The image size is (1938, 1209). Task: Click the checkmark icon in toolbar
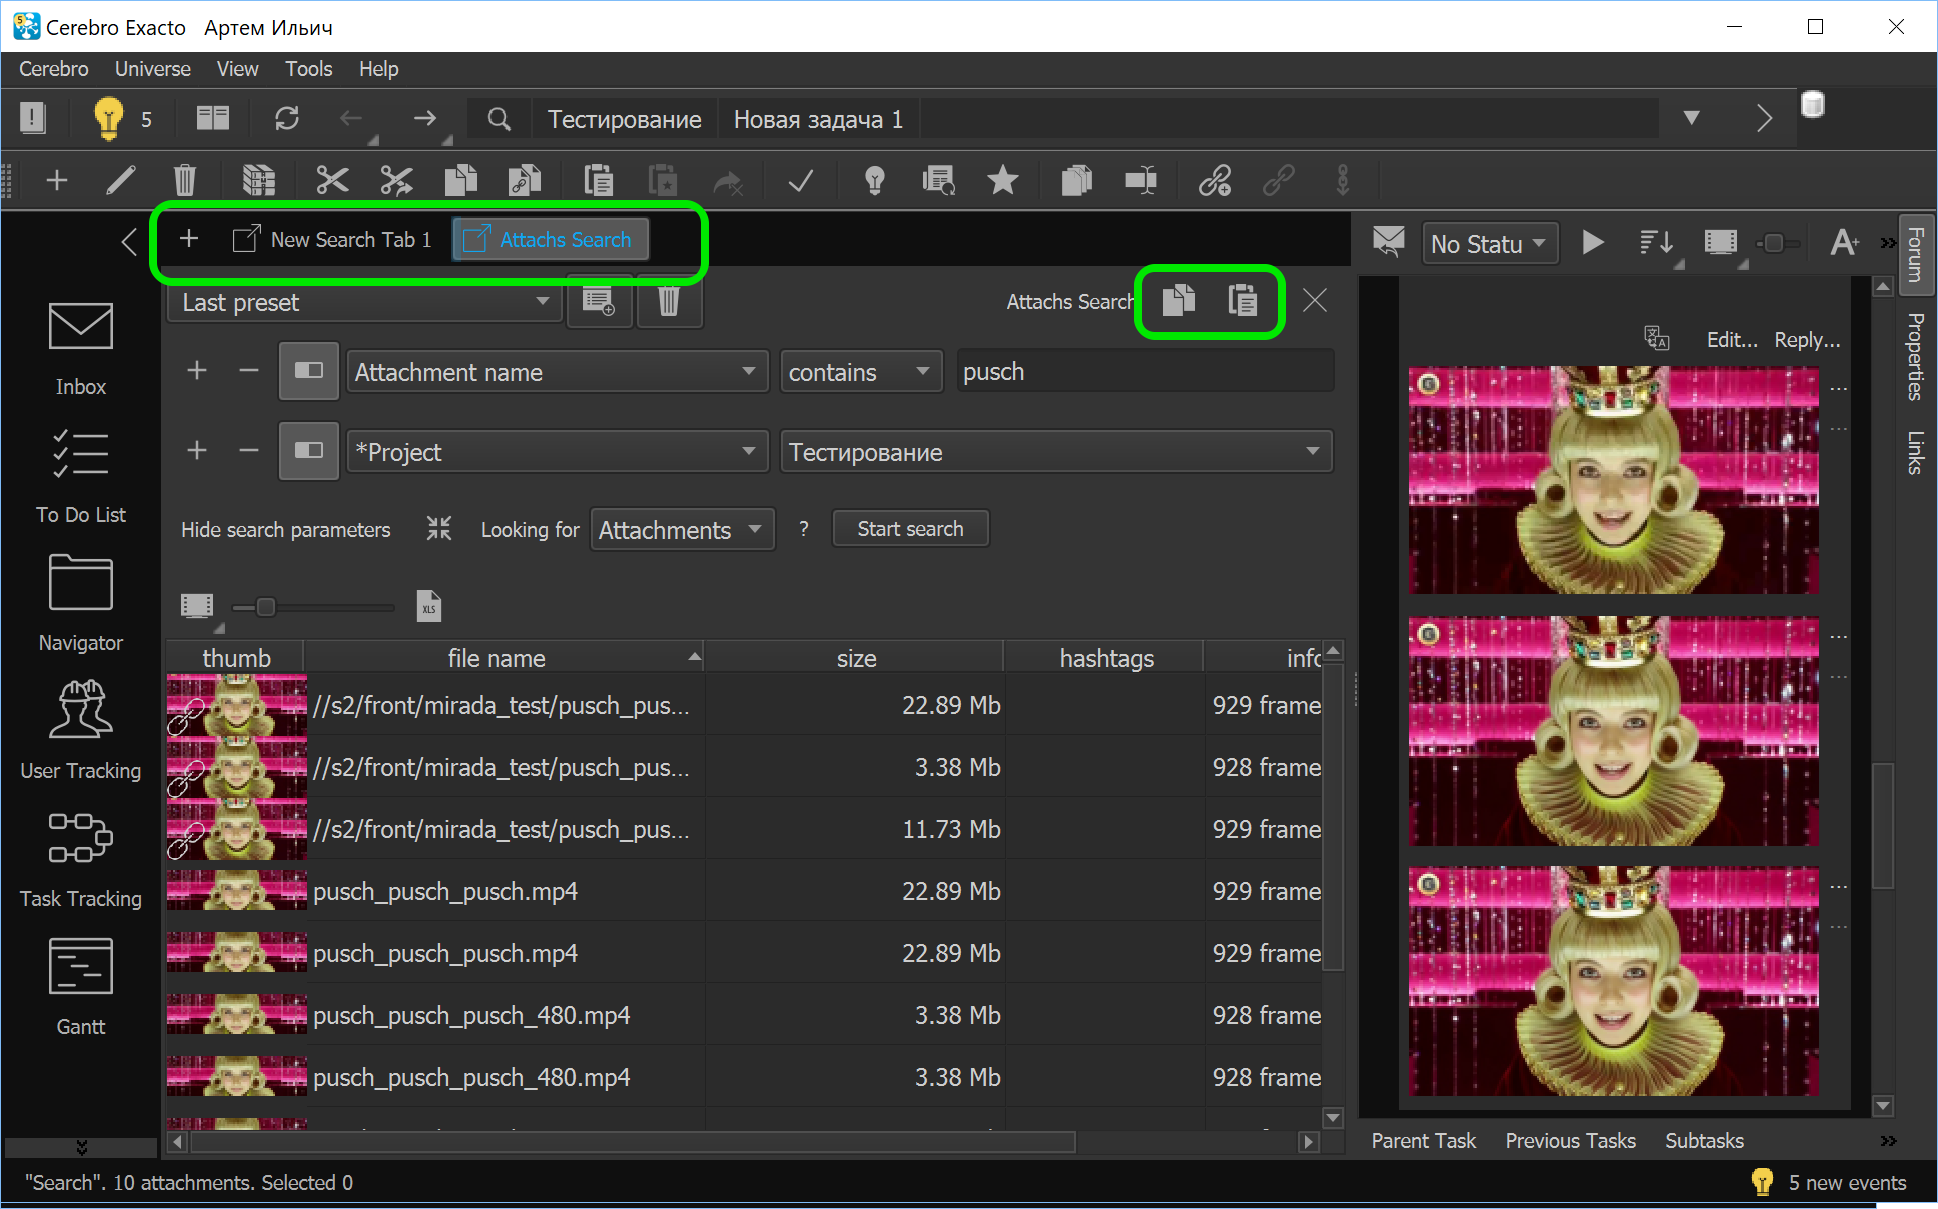[800, 181]
